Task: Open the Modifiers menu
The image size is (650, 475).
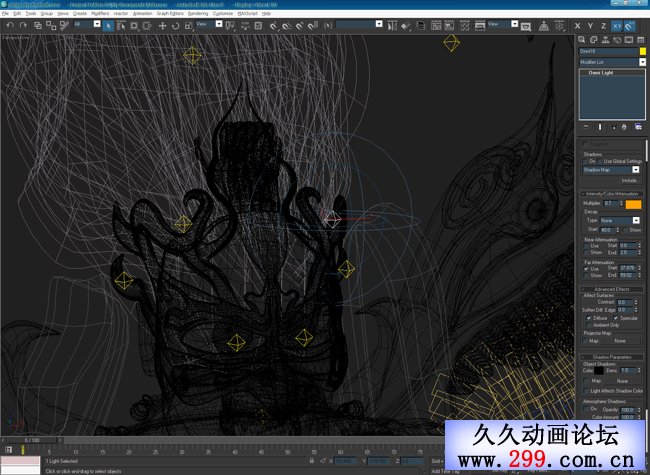Action: pos(100,14)
